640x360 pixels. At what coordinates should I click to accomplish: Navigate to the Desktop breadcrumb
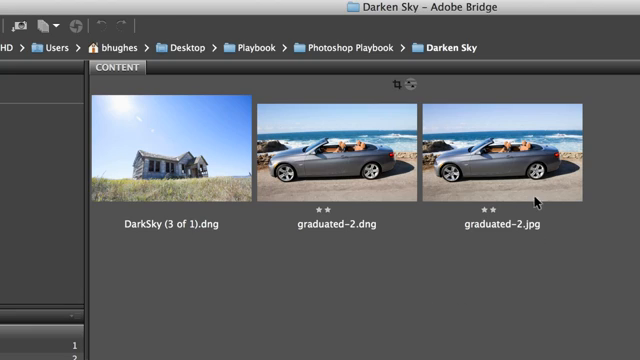tap(181, 48)
